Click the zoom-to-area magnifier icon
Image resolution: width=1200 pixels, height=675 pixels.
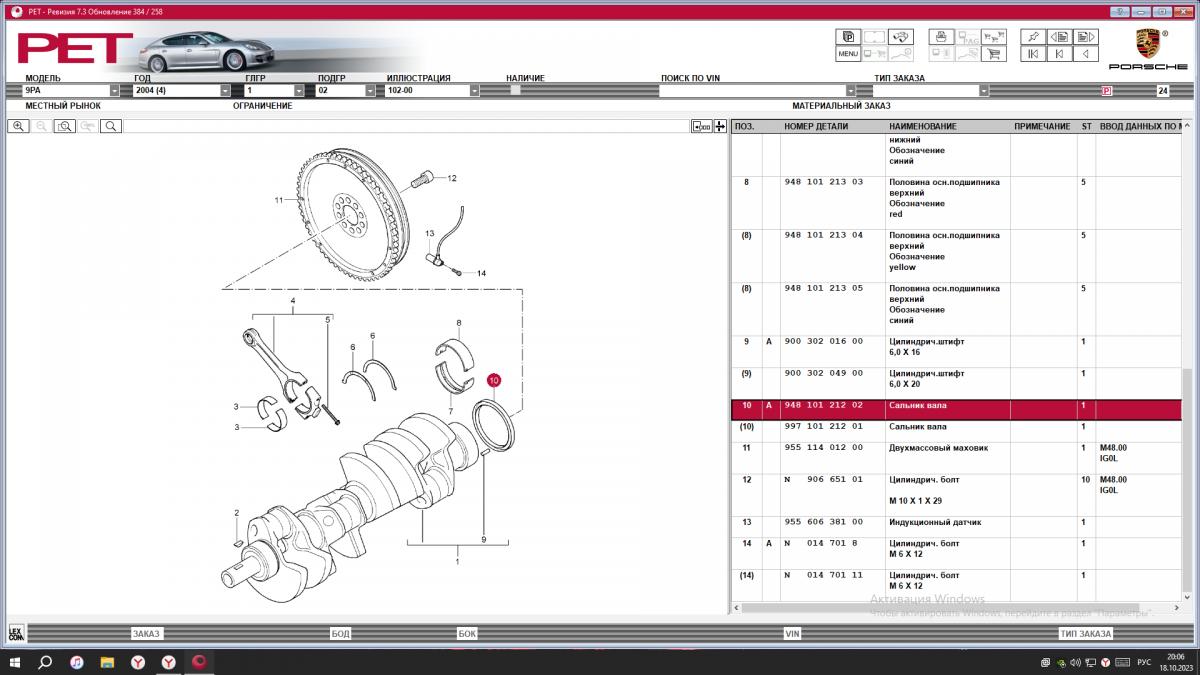(x=64, y=126)
